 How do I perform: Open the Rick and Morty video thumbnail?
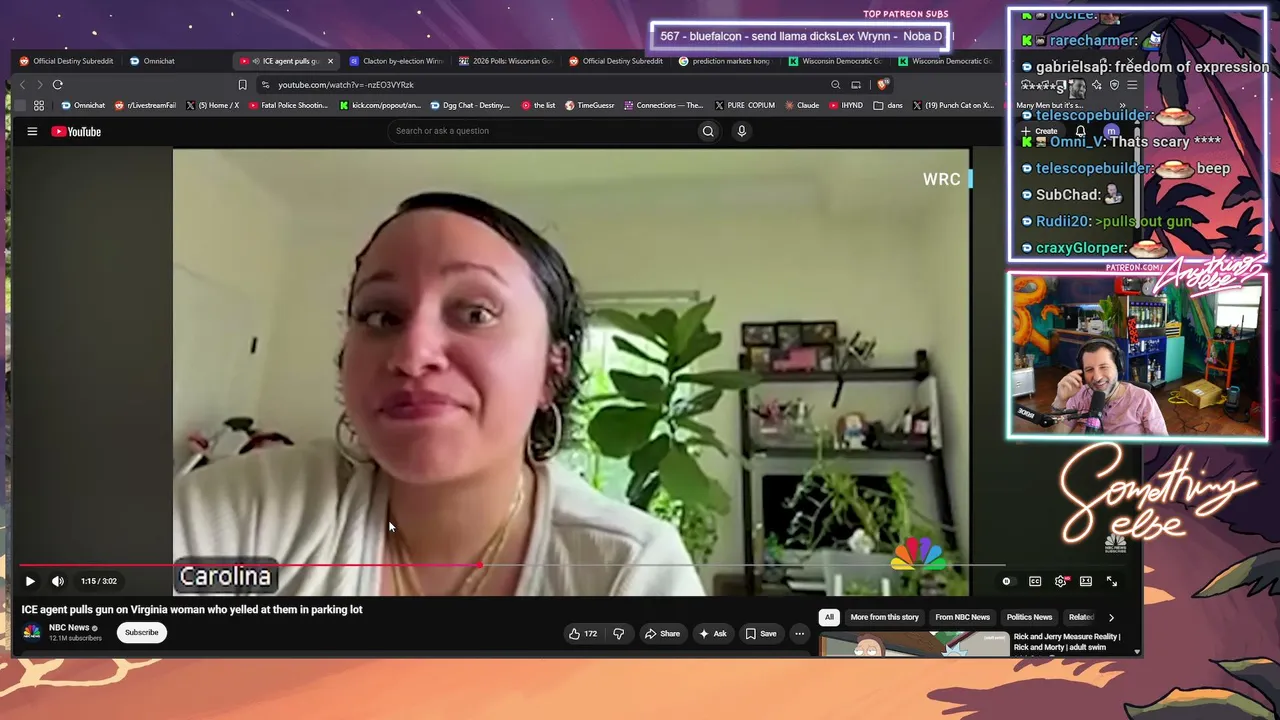[x=915, y=644]
